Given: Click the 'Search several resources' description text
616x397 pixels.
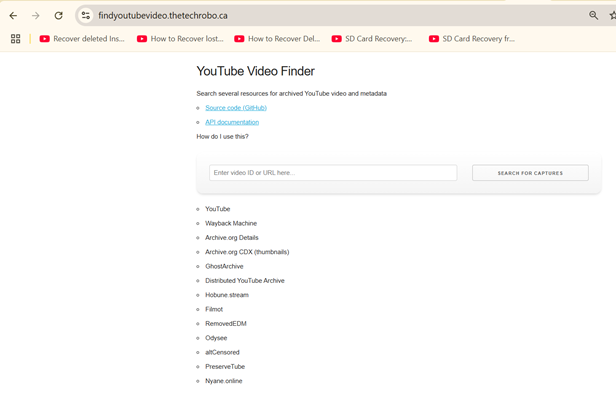Looking at the screenshot, I should tap(291, 93).
